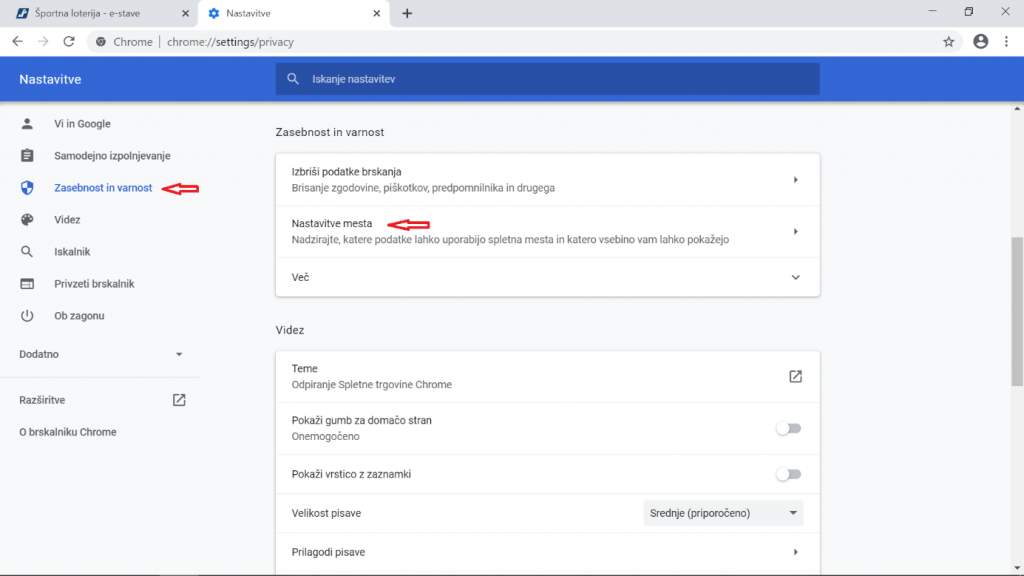
Task: Open Izbriši podatke brskanja
Action: pos(547,180)
